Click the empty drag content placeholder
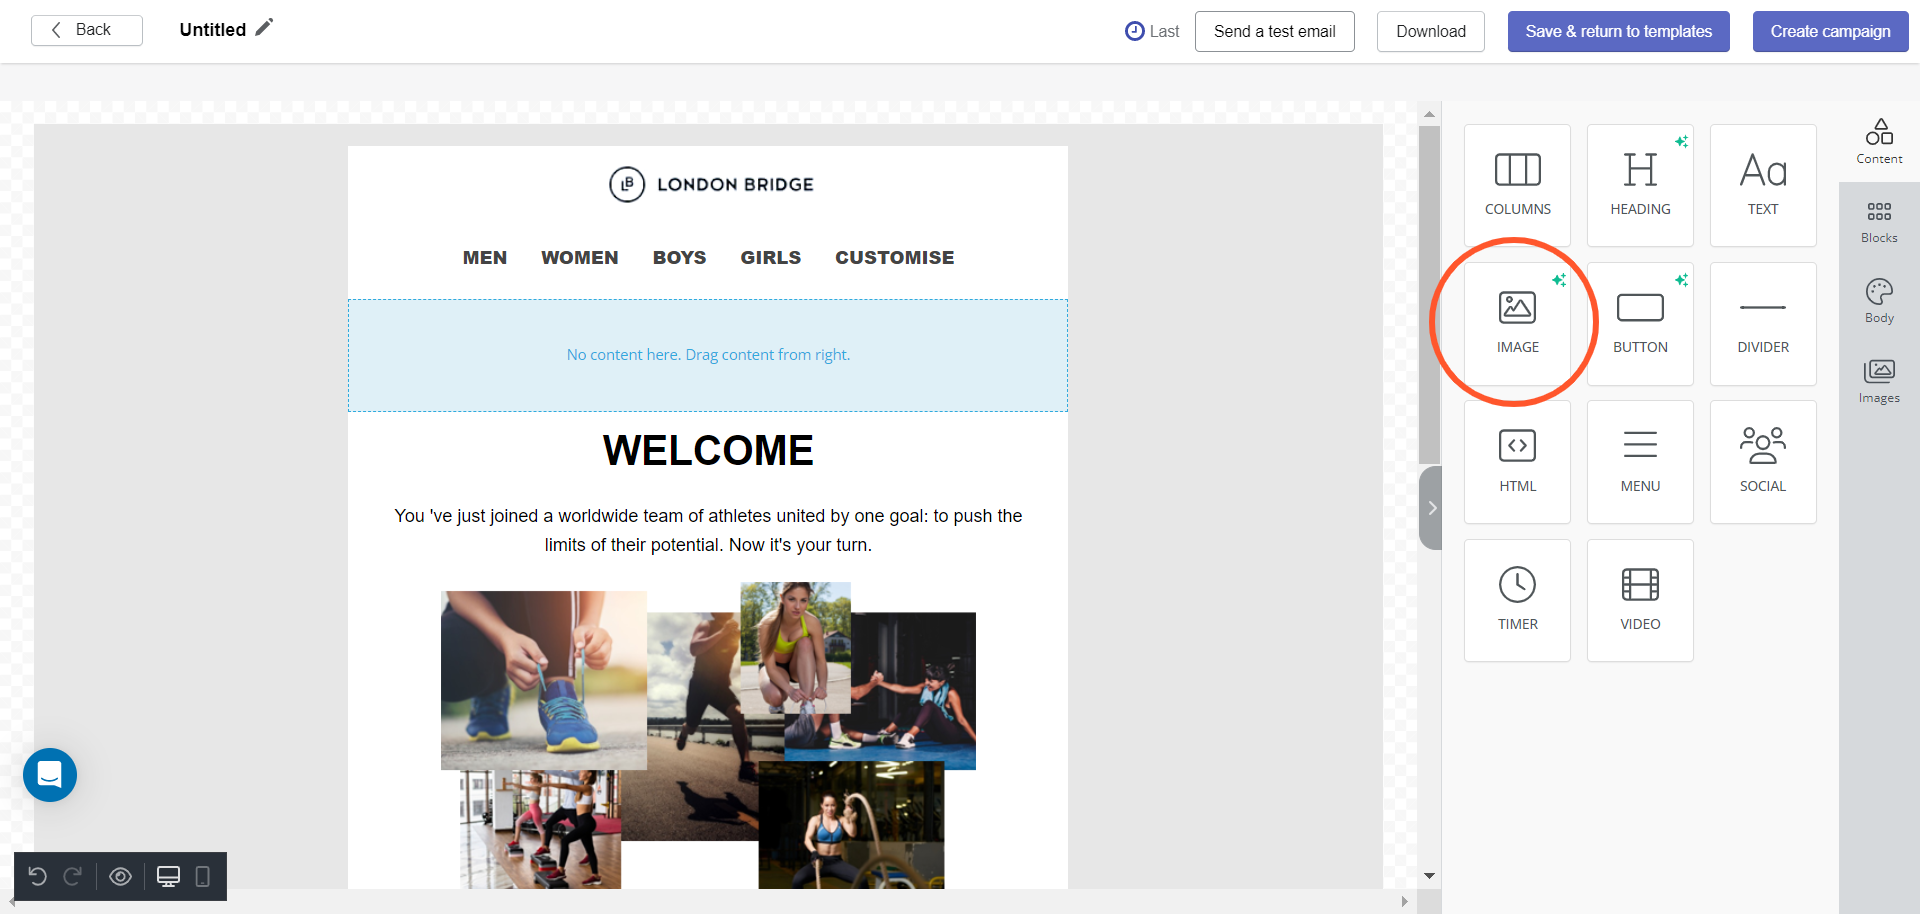 pos(707,355)
